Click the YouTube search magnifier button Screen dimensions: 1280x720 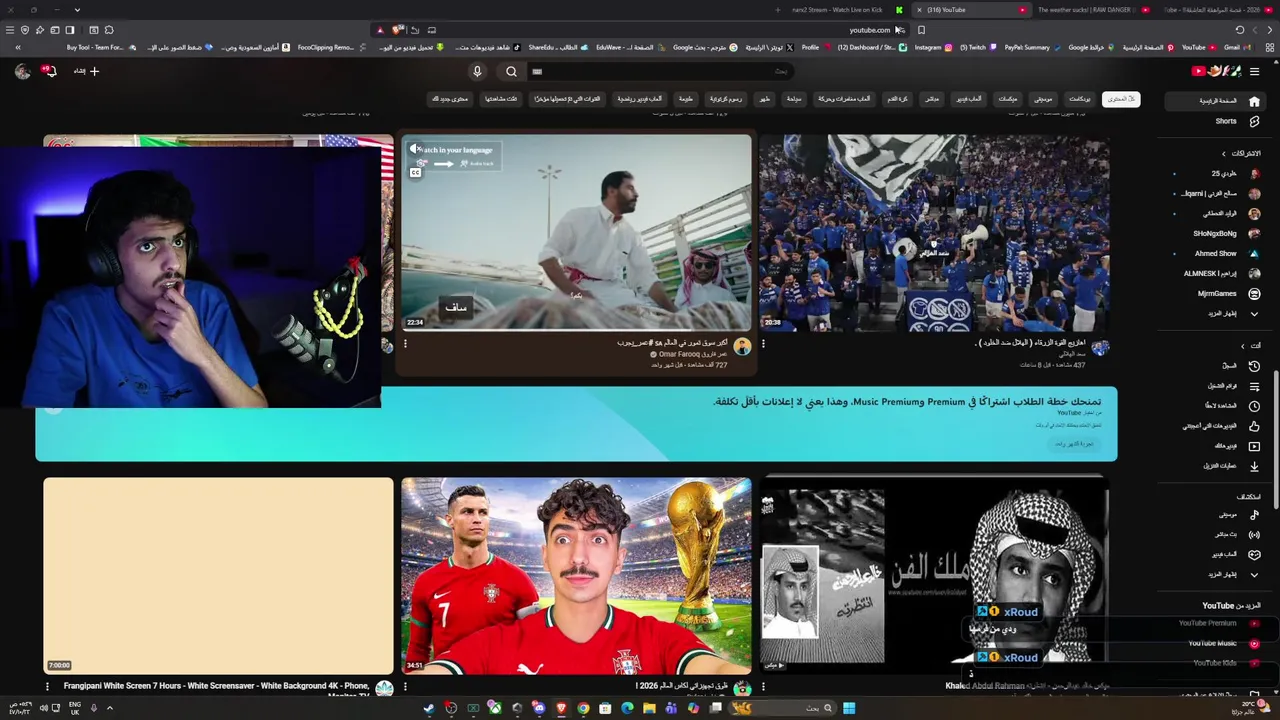point(511,71)
